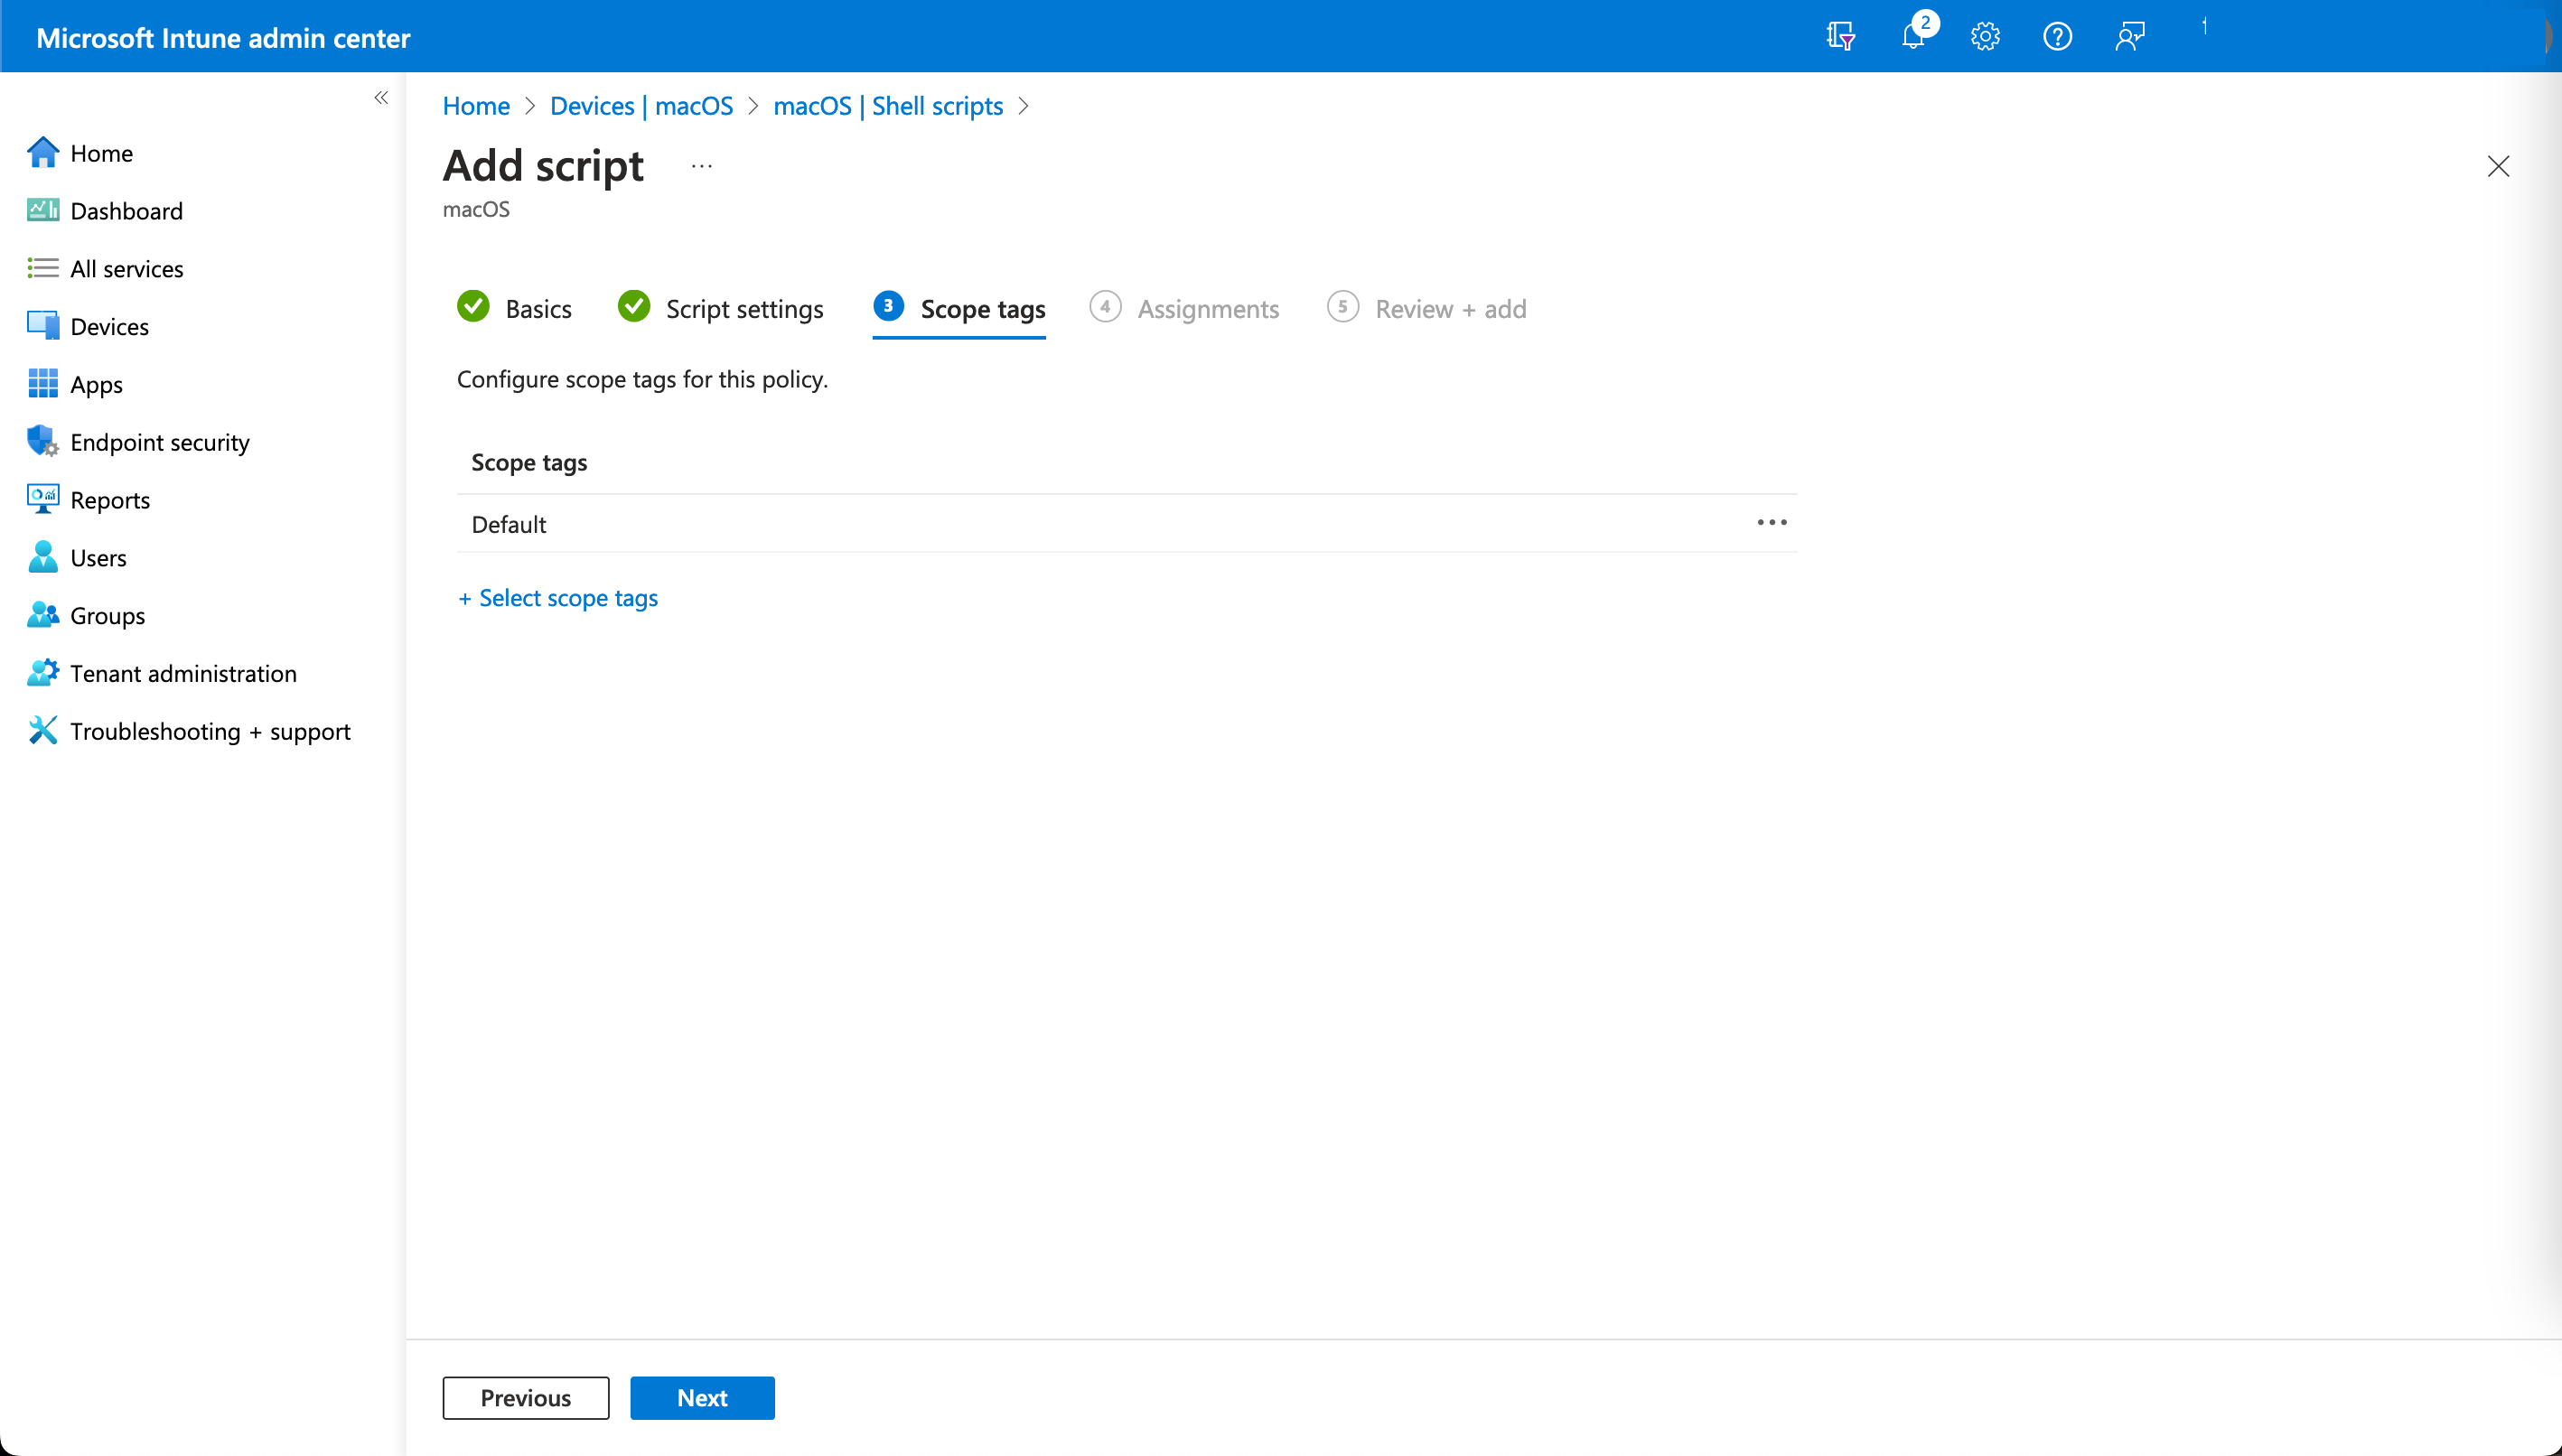Open directory and subscription filter icon
This screenshot has width=2562, height=1456.
[x=1840, y=37]
